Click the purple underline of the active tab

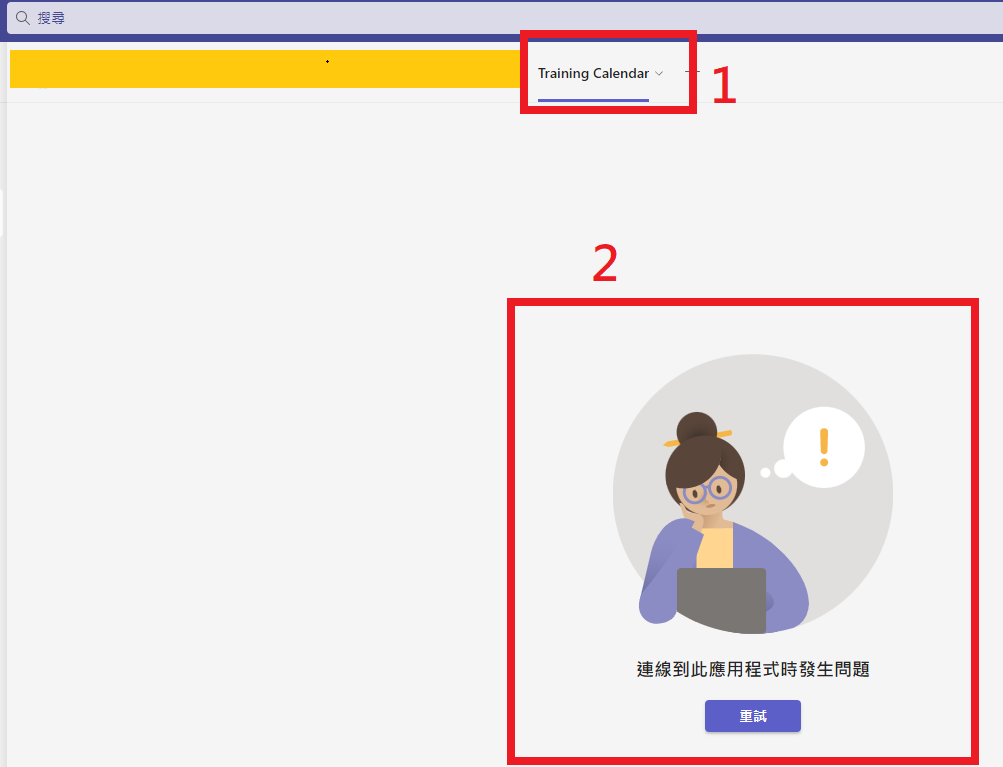(x=593, y=100)
